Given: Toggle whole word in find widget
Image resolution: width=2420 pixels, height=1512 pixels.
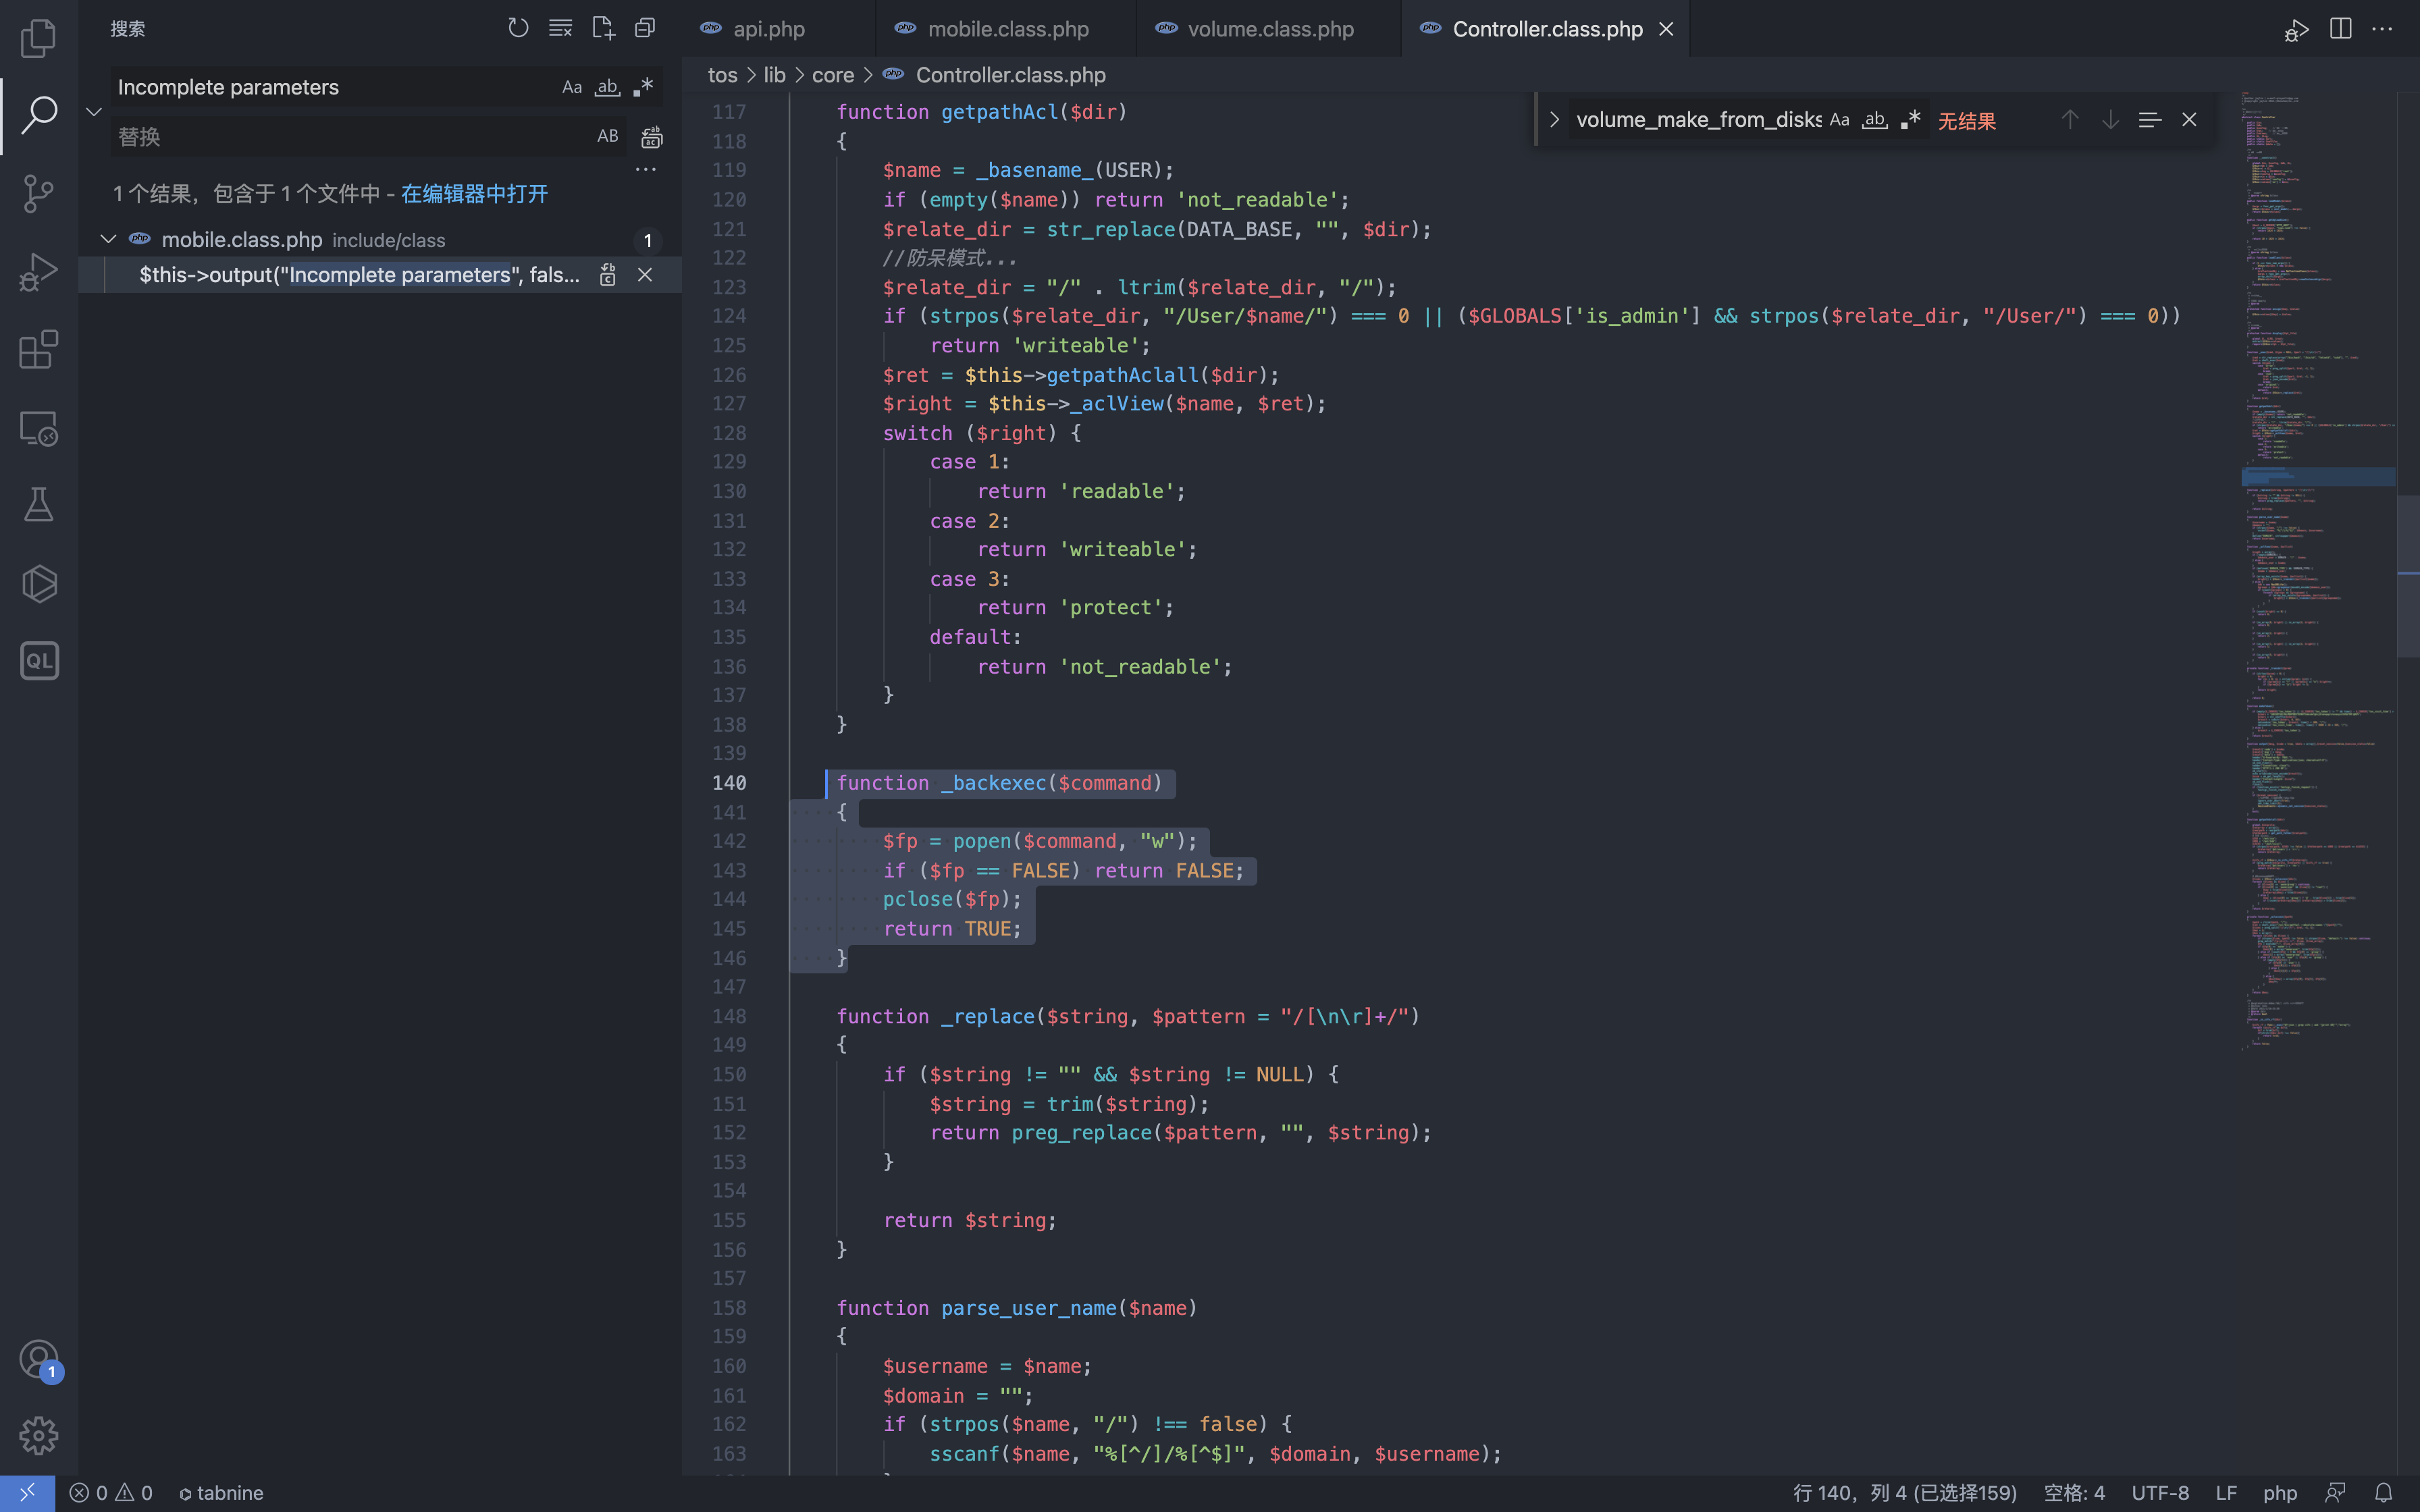Looking at the screenshot, I should point(1874,120).
